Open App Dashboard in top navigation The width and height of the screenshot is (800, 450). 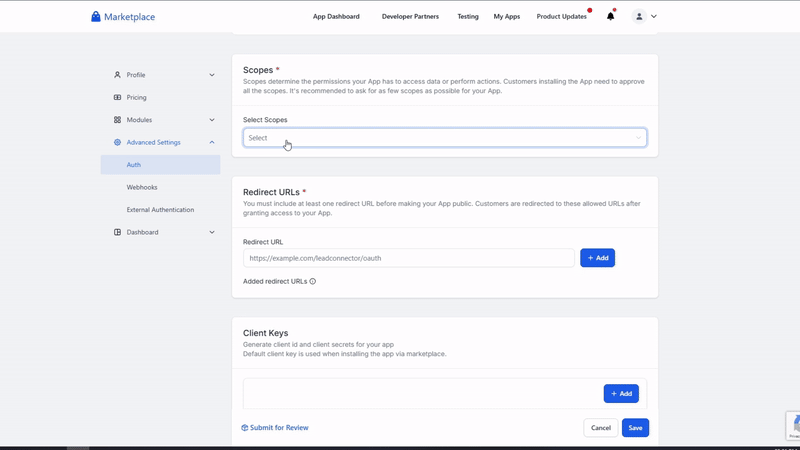point(336,16)
